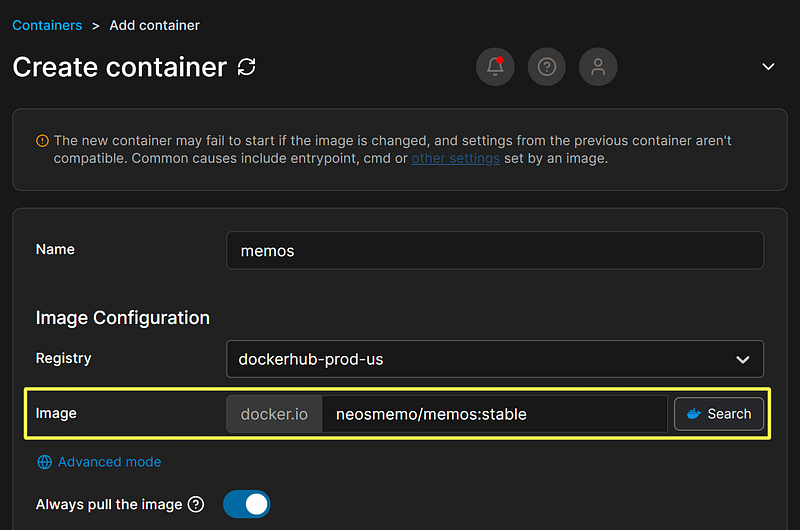
Task: Open the Registry dropdown dockerhub-prod-us
Action: [495, 359]
